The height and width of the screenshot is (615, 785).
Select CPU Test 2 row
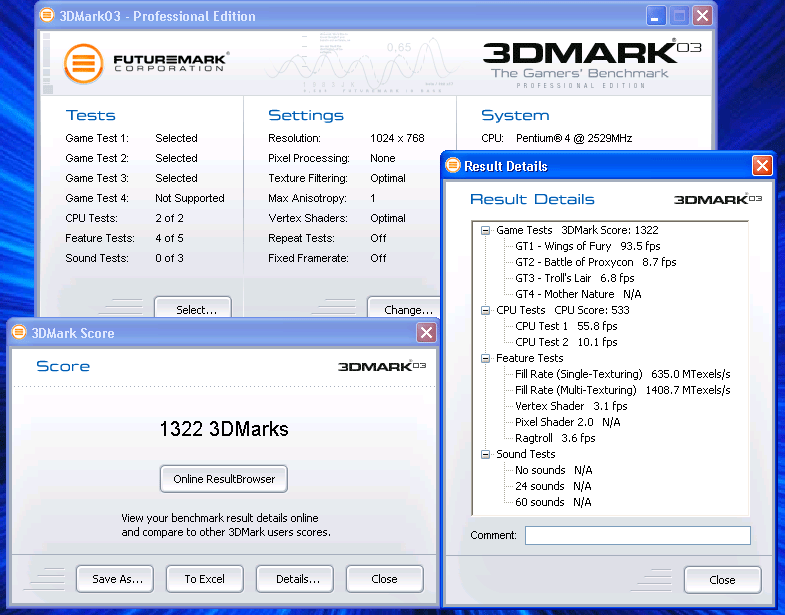pyautogui.click(x=566, y=343)
